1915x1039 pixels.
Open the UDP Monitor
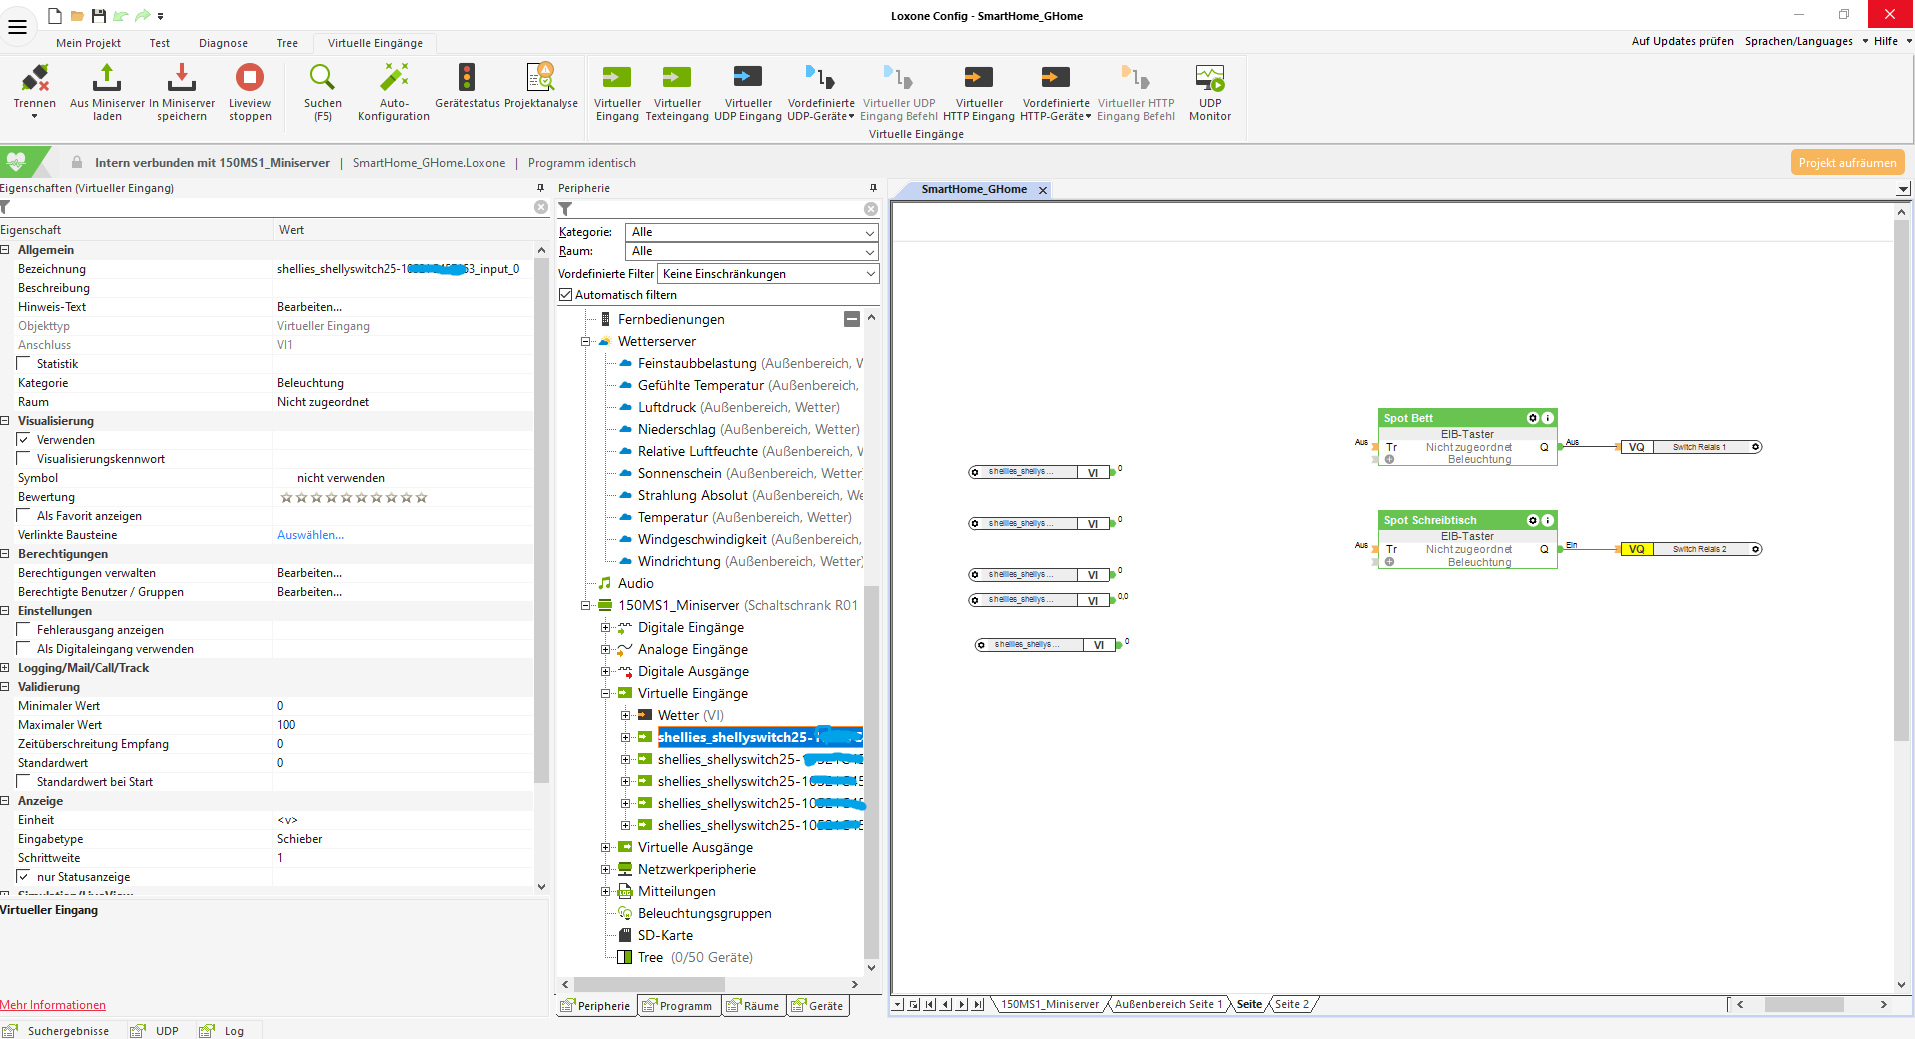pos(1209,79)
